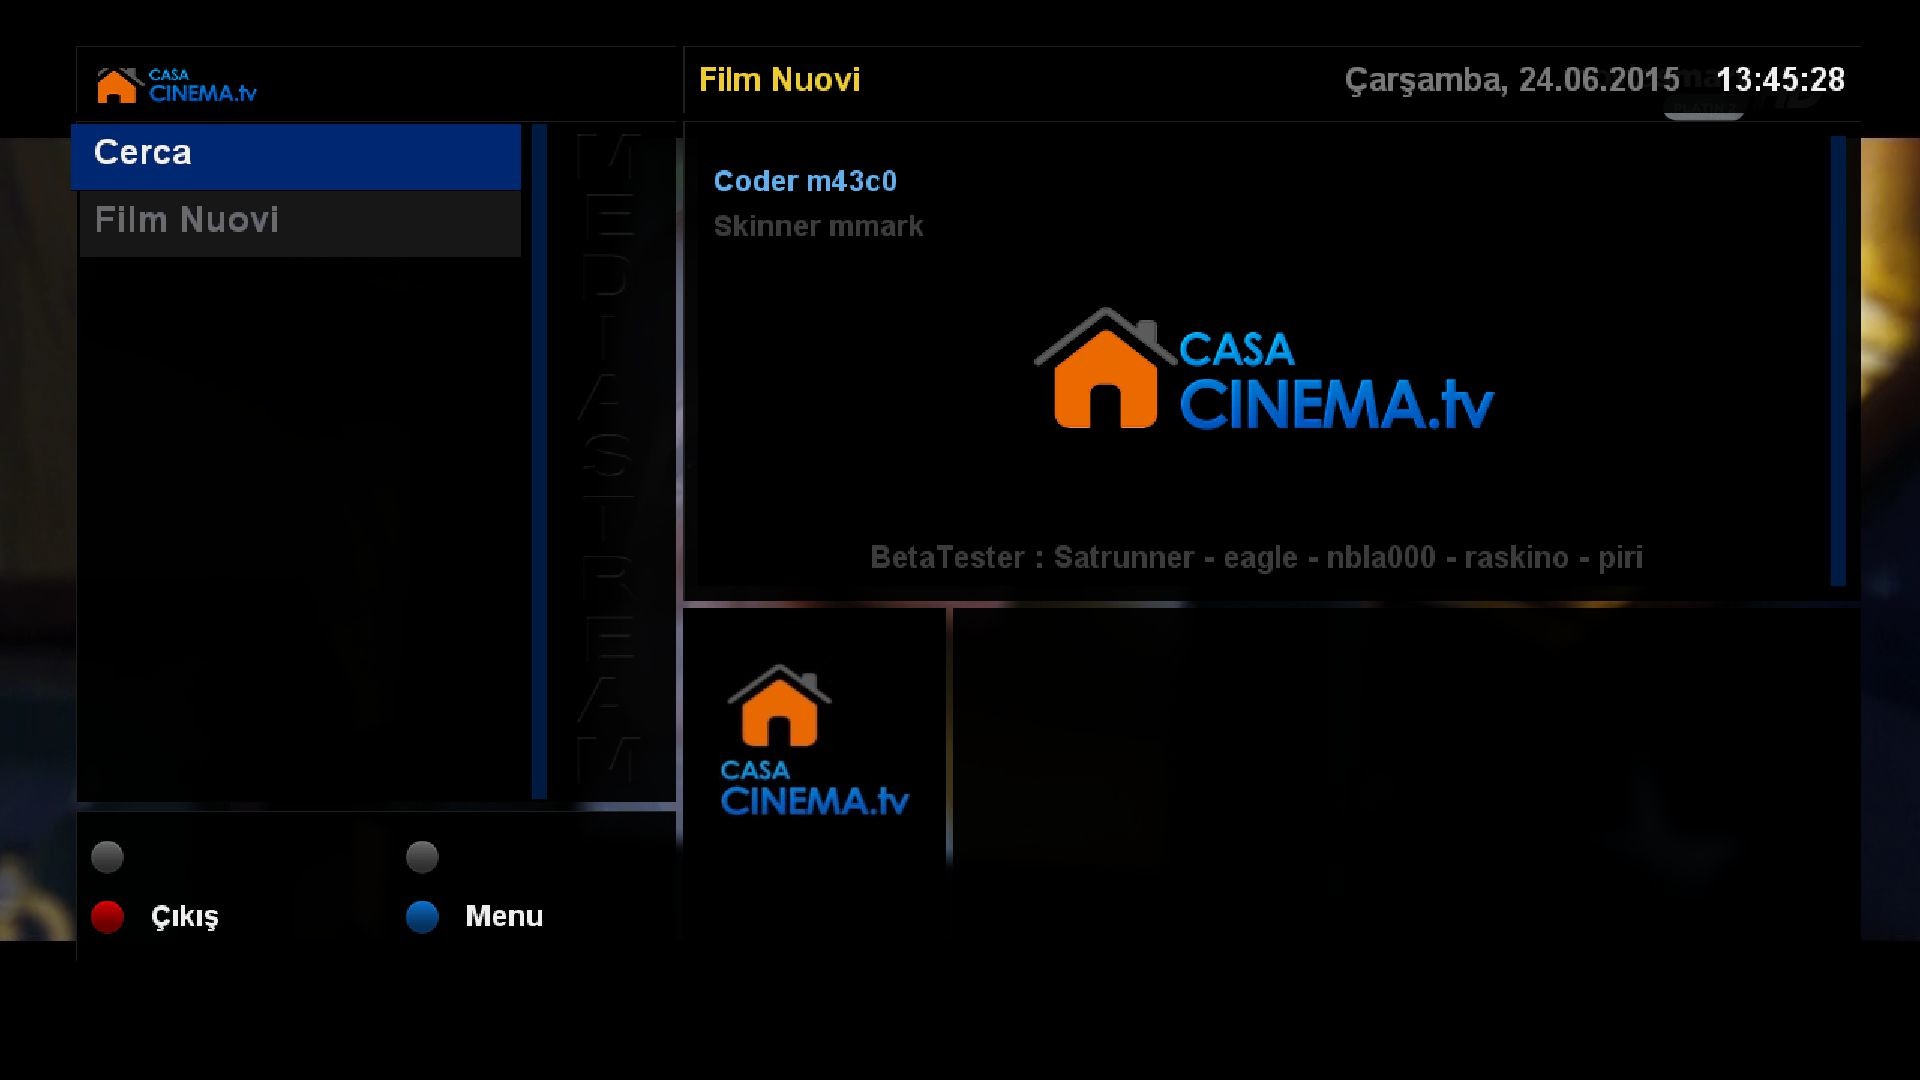The height and width of the screenshot is (1080, 1920).
Task: Click the BetaTester credits line
Action: 1256,557
